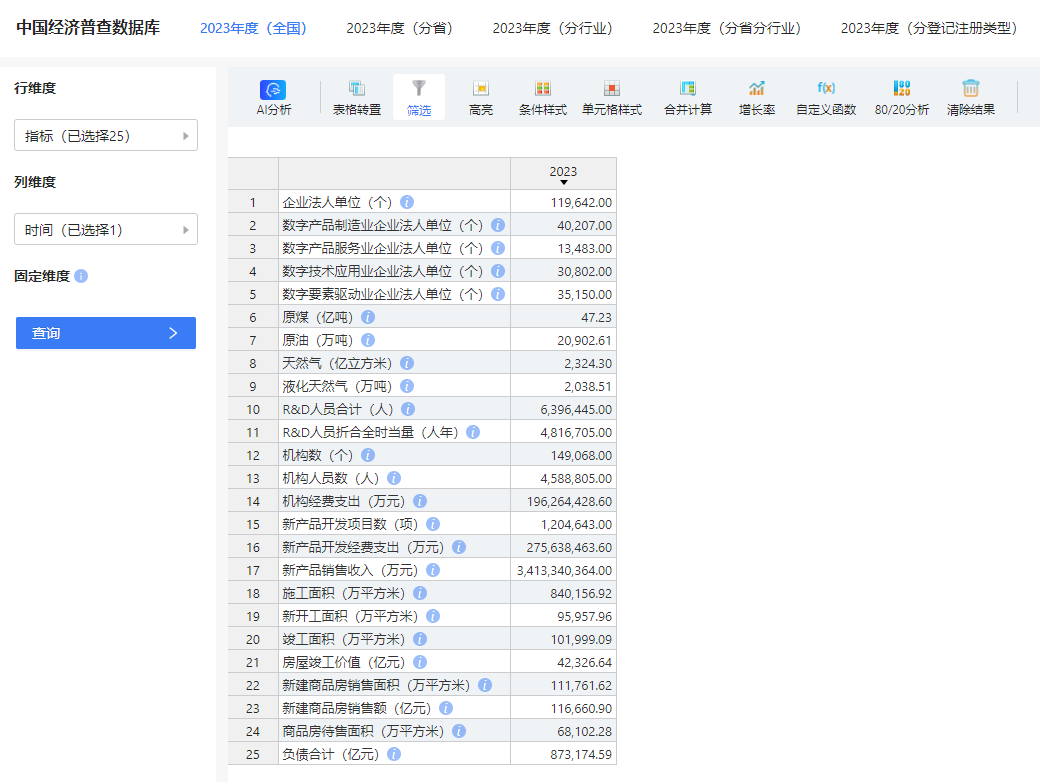Click info icon for 负债合计（亿元）

tap(394, 754)
